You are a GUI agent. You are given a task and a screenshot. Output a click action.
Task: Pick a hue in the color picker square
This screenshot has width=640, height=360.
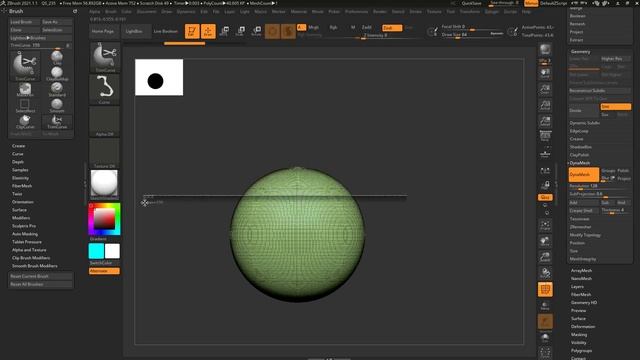tap(104, 219)
